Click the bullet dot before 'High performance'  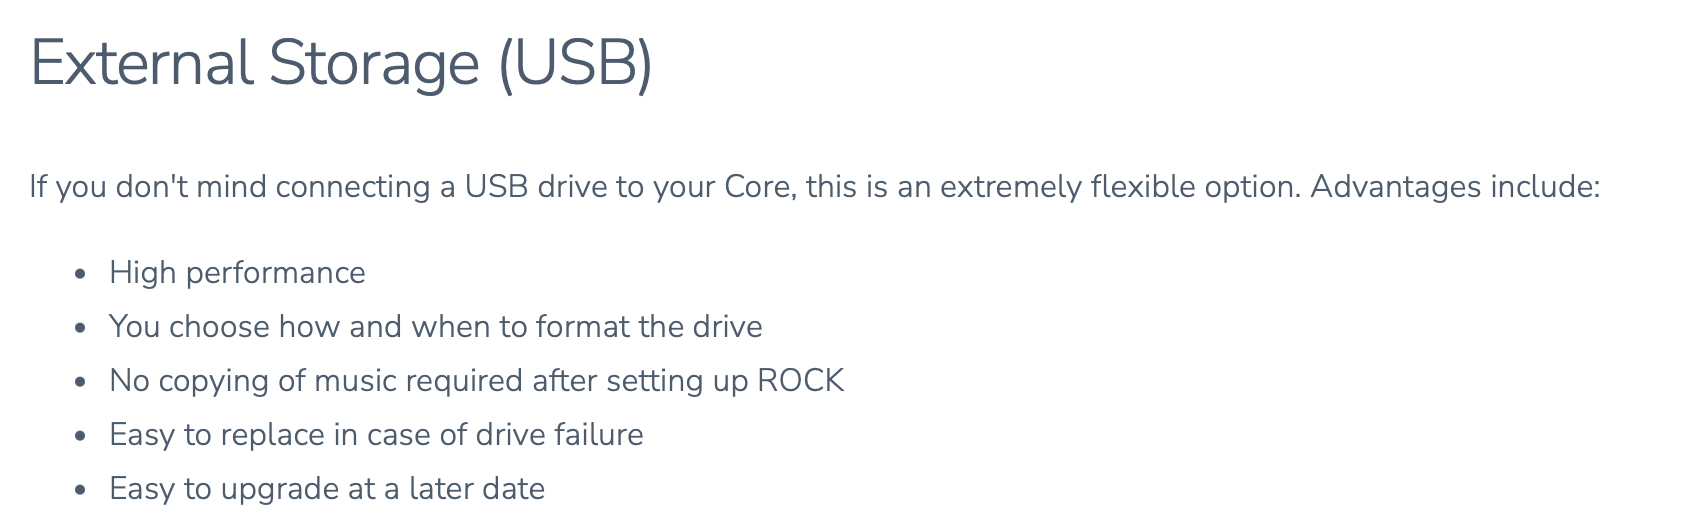(x=82, y=274)
